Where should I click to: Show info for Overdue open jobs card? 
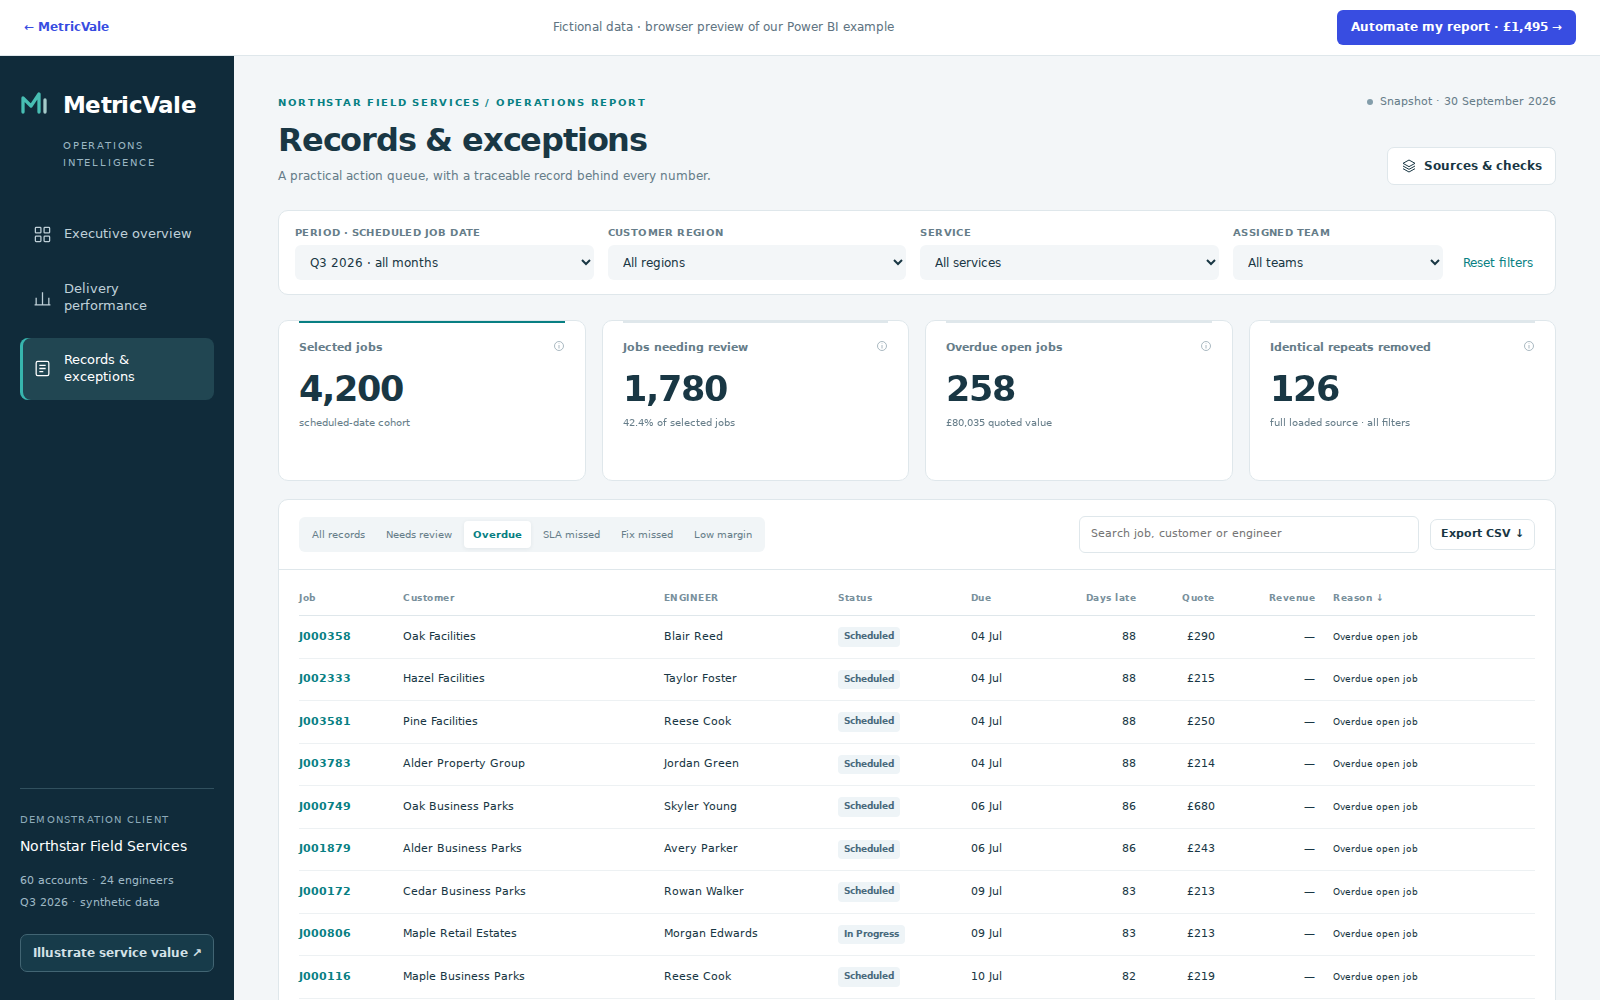coord(1206,346)
